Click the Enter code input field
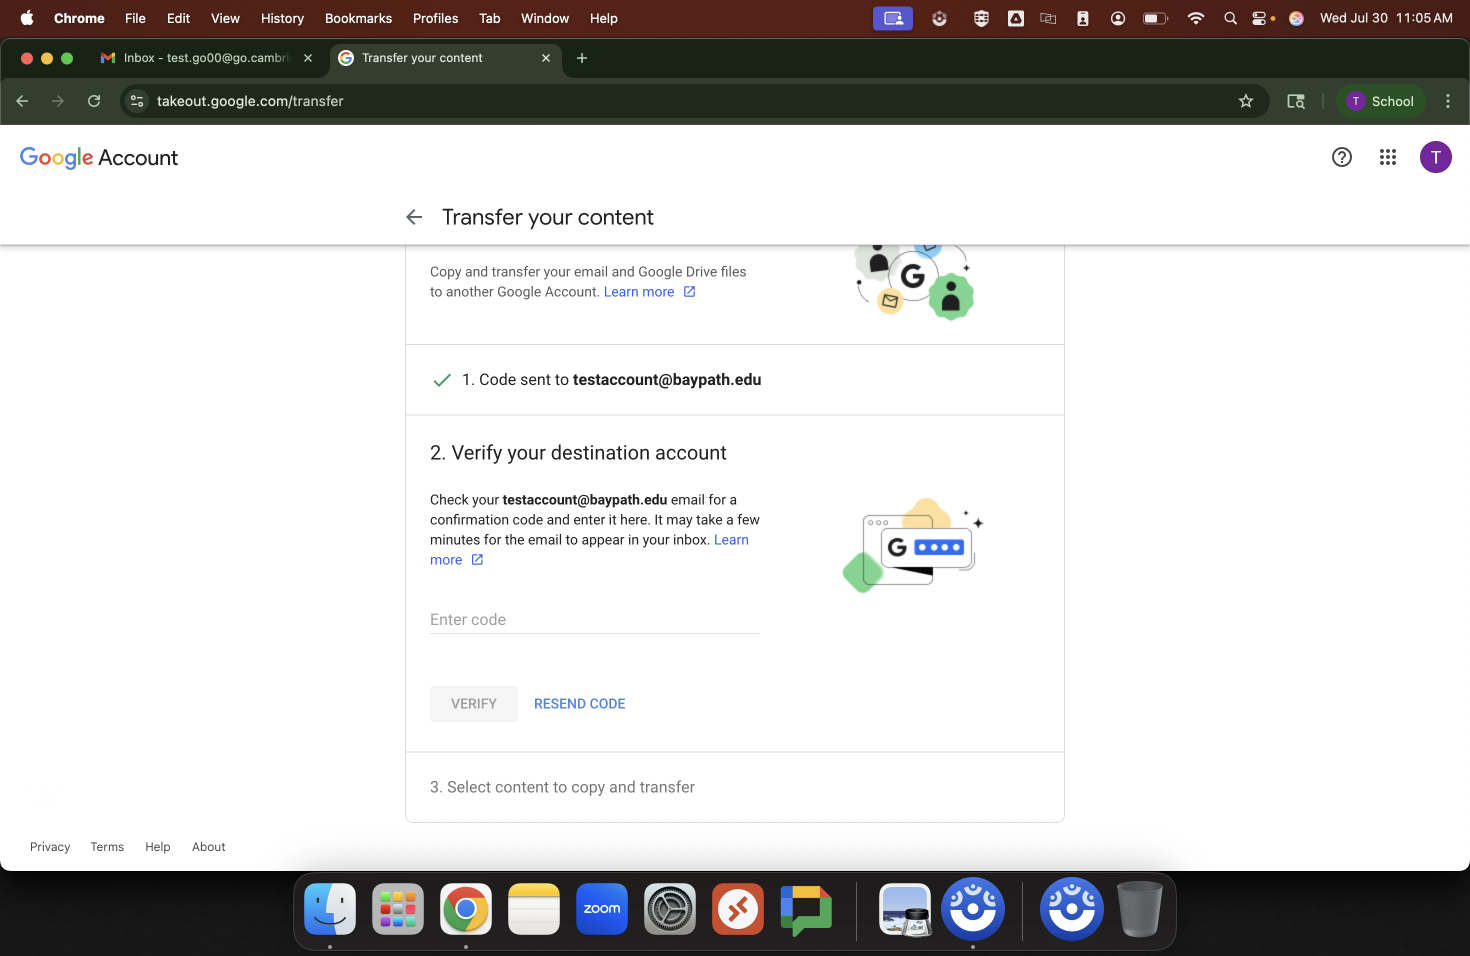 pyautogui.click(x=594, y=620)
